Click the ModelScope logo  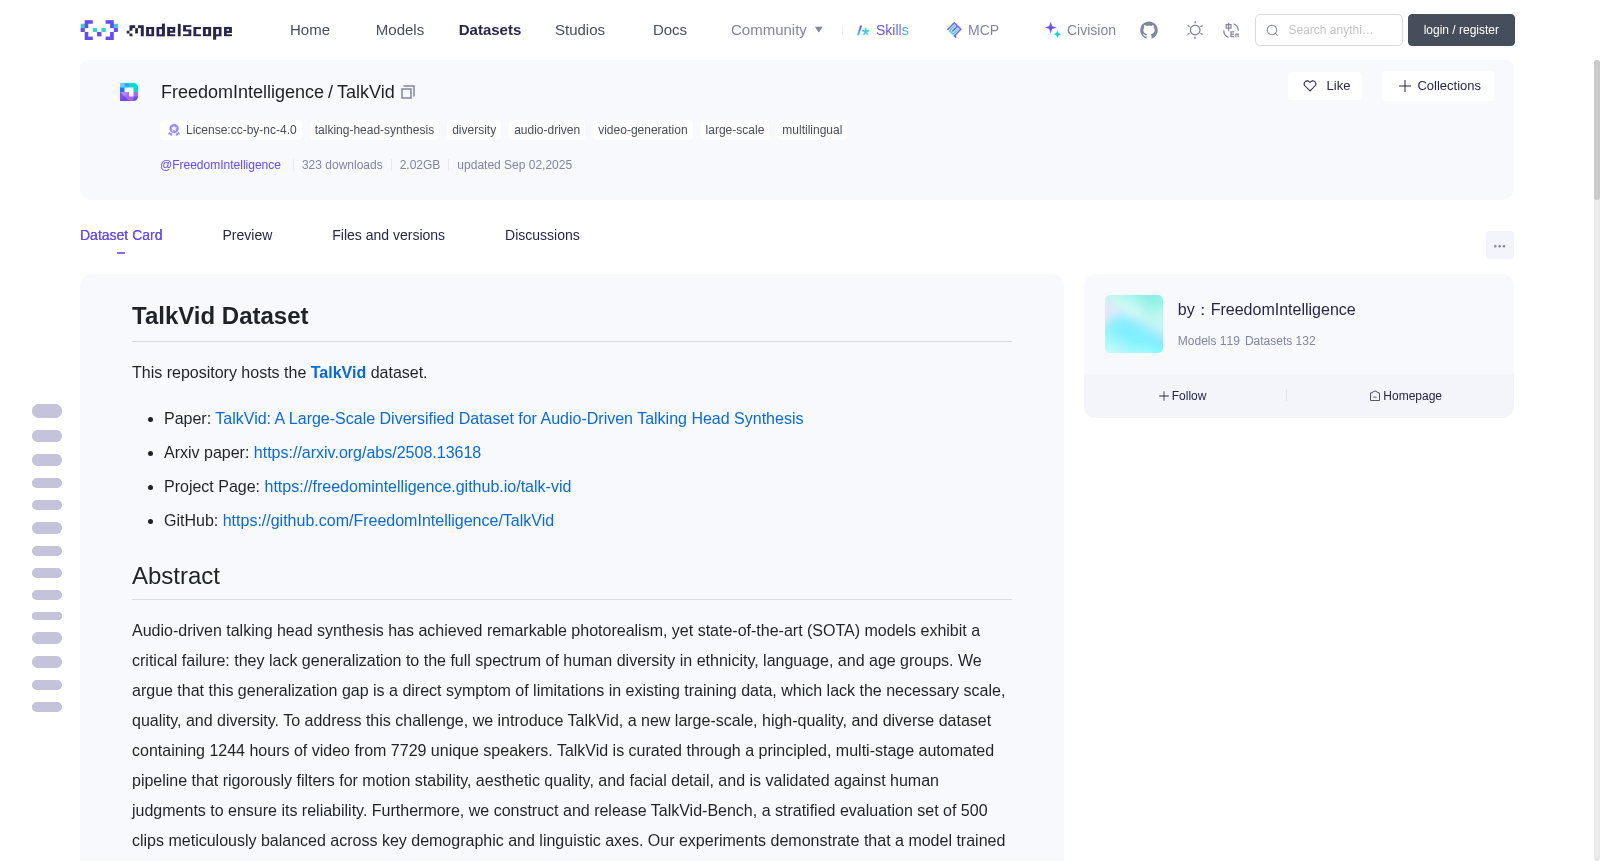156,30
